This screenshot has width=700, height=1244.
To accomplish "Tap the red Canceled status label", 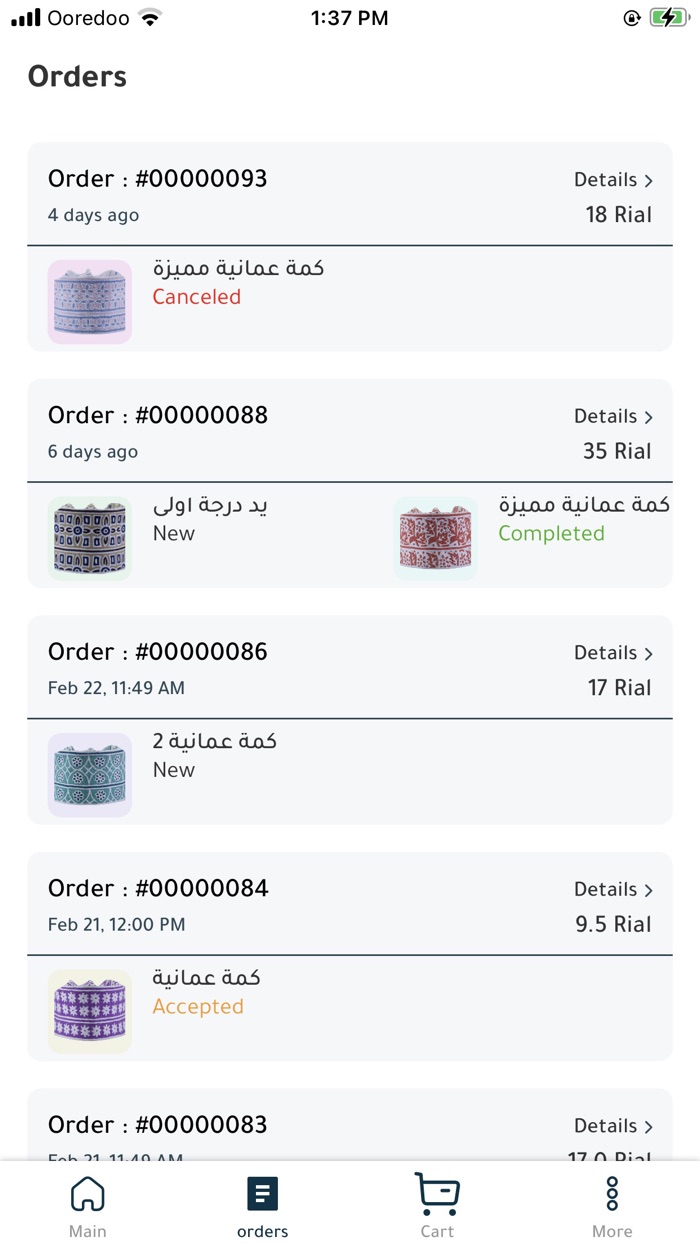I will coord(197,297).
